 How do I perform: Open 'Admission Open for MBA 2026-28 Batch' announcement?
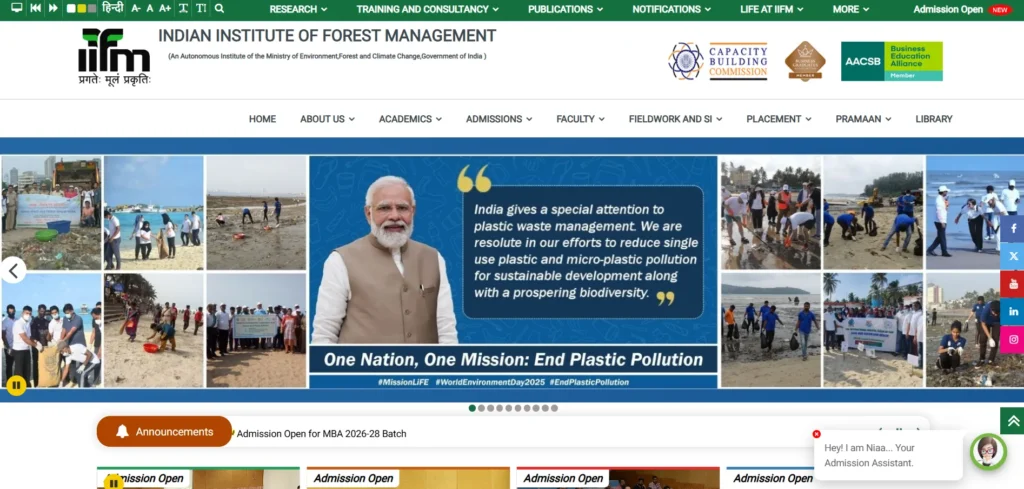pos(321,434)
